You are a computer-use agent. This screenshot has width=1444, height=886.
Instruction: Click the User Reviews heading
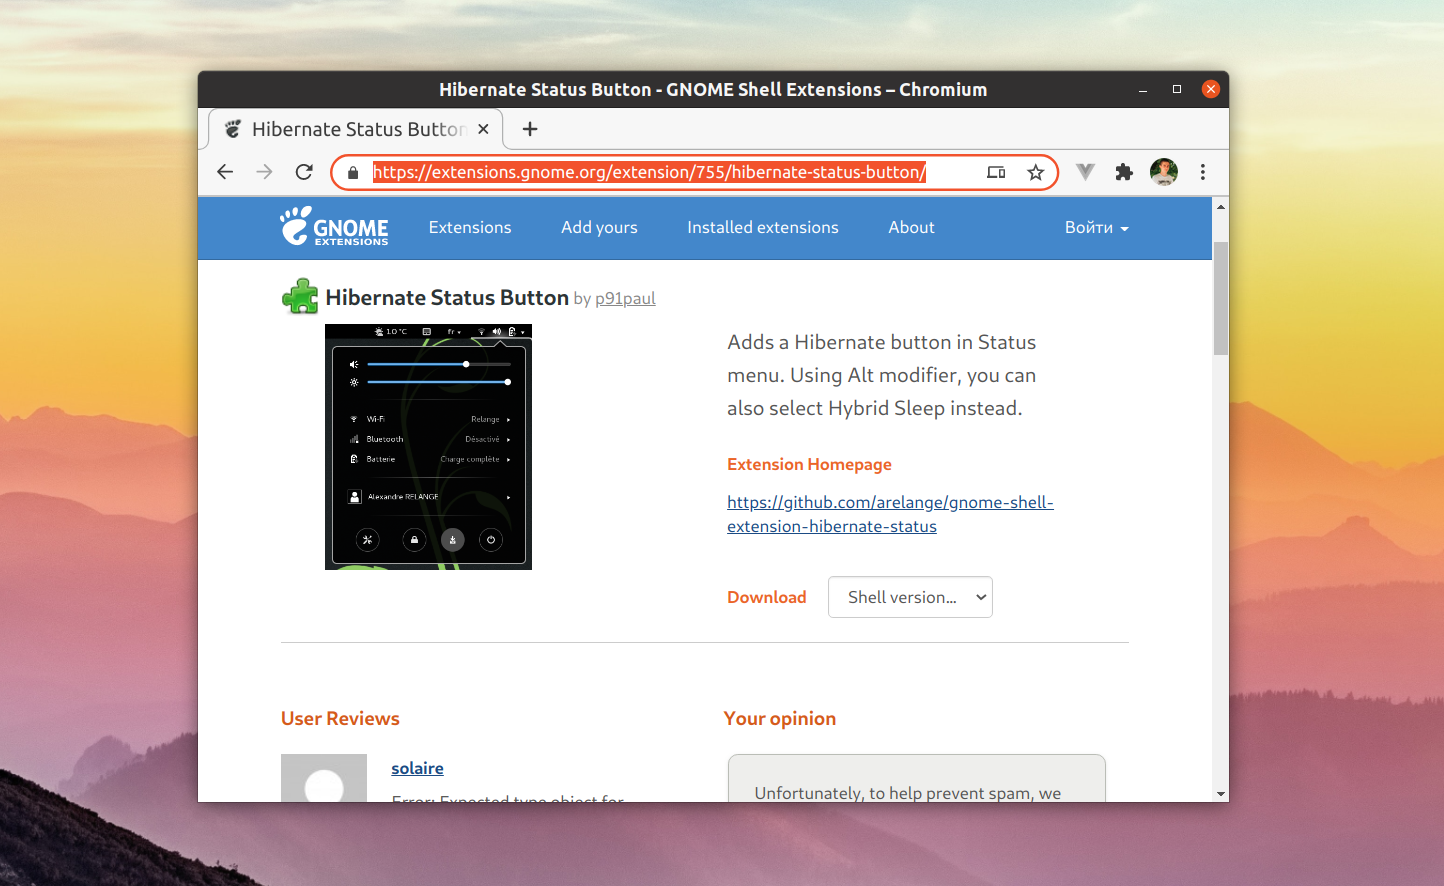(x=340, y=718)
